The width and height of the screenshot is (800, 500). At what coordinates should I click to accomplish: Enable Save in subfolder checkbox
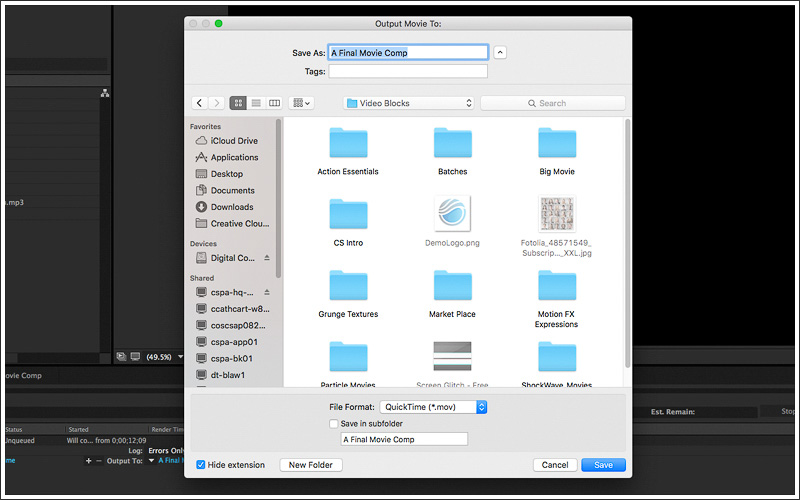click(x=334, y=423)
